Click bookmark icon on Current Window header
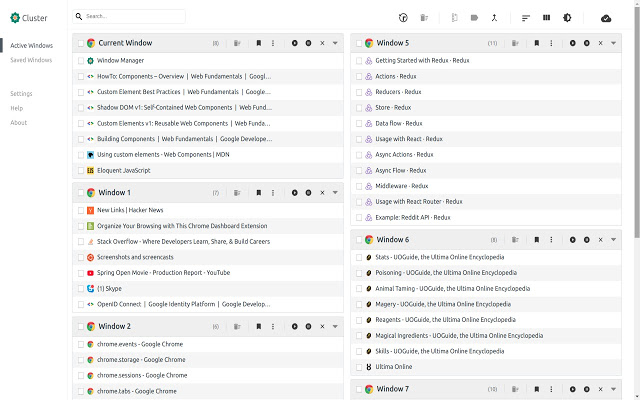 point(258,43)
